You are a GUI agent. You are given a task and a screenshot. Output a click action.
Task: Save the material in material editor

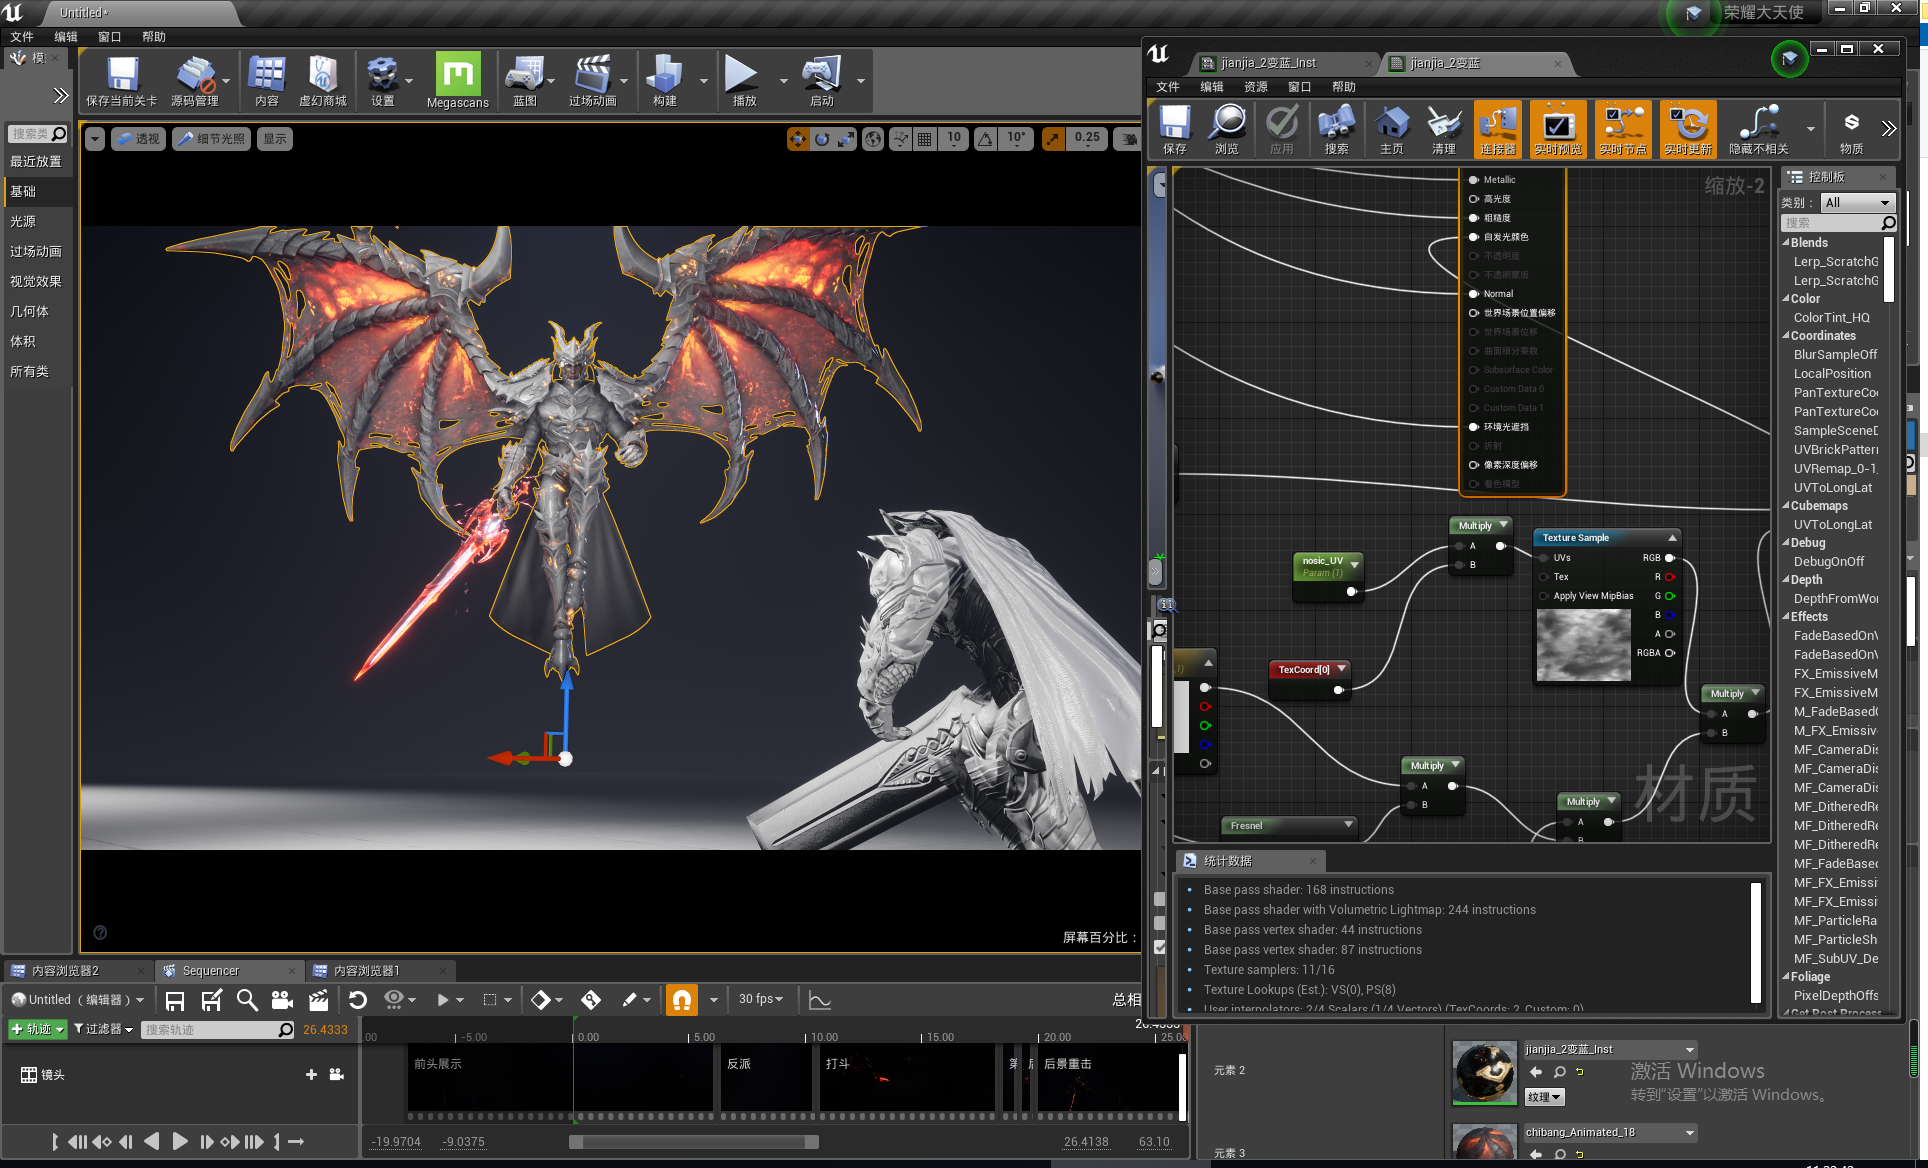pyautogui.click(x=1175, y=130)
